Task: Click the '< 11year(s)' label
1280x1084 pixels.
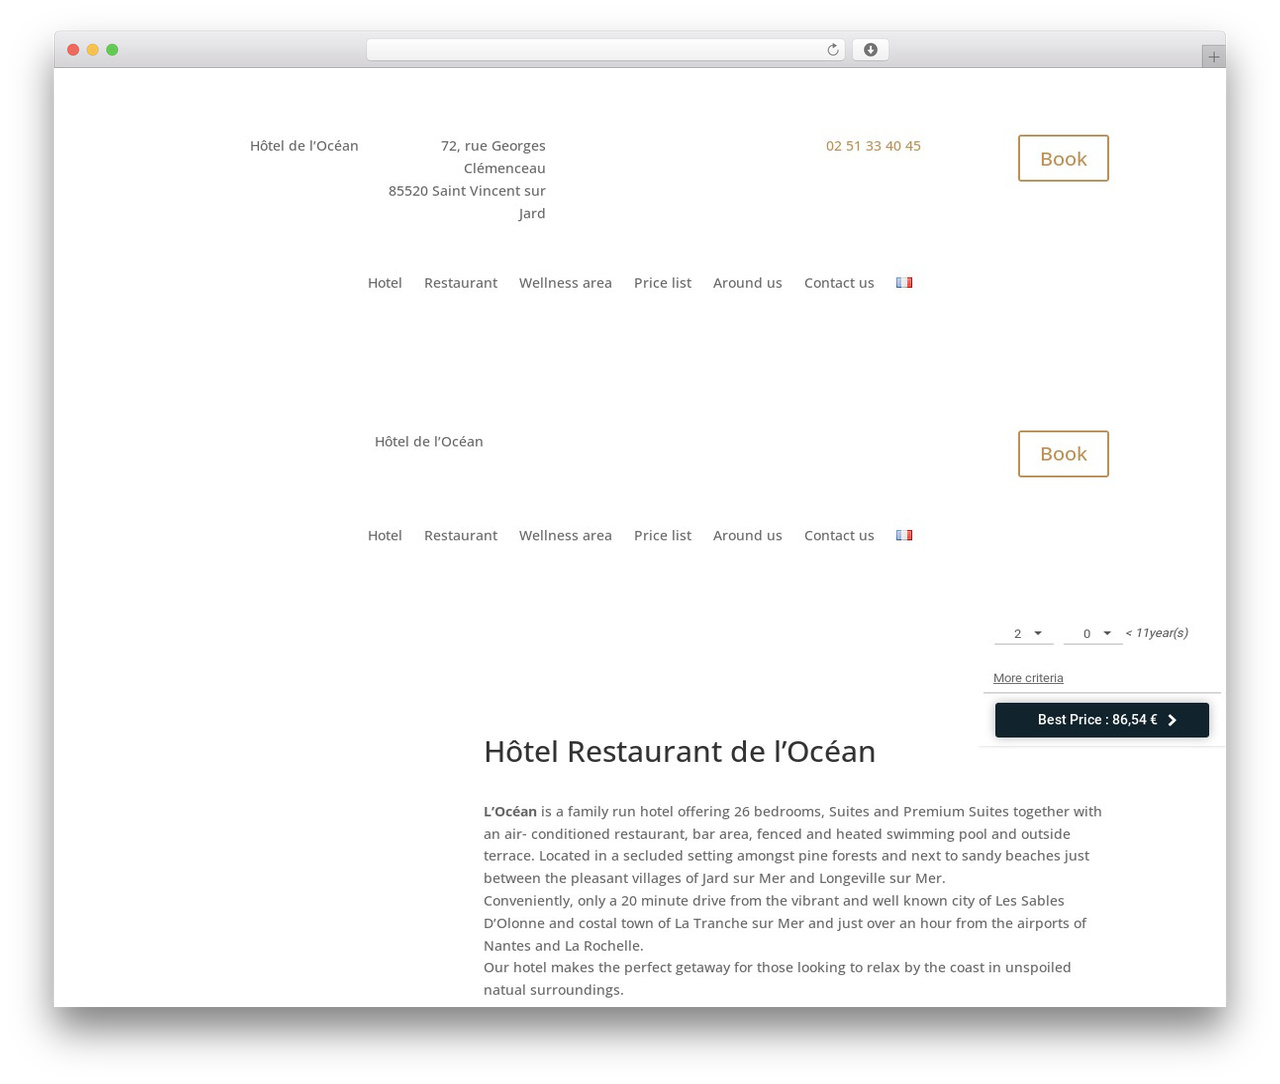Action: point(1157,633)
